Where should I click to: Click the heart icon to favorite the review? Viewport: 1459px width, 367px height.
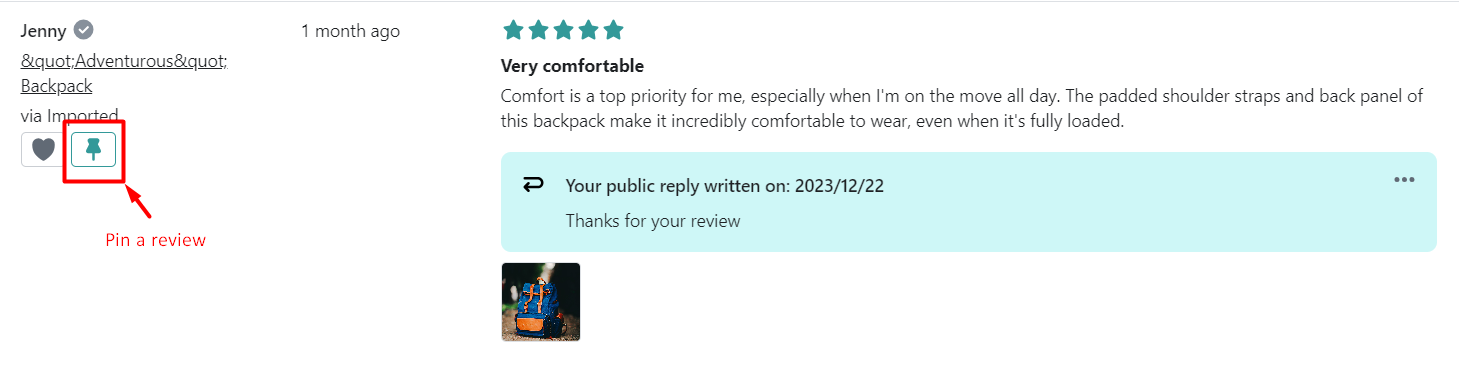(x=43, y=149)
